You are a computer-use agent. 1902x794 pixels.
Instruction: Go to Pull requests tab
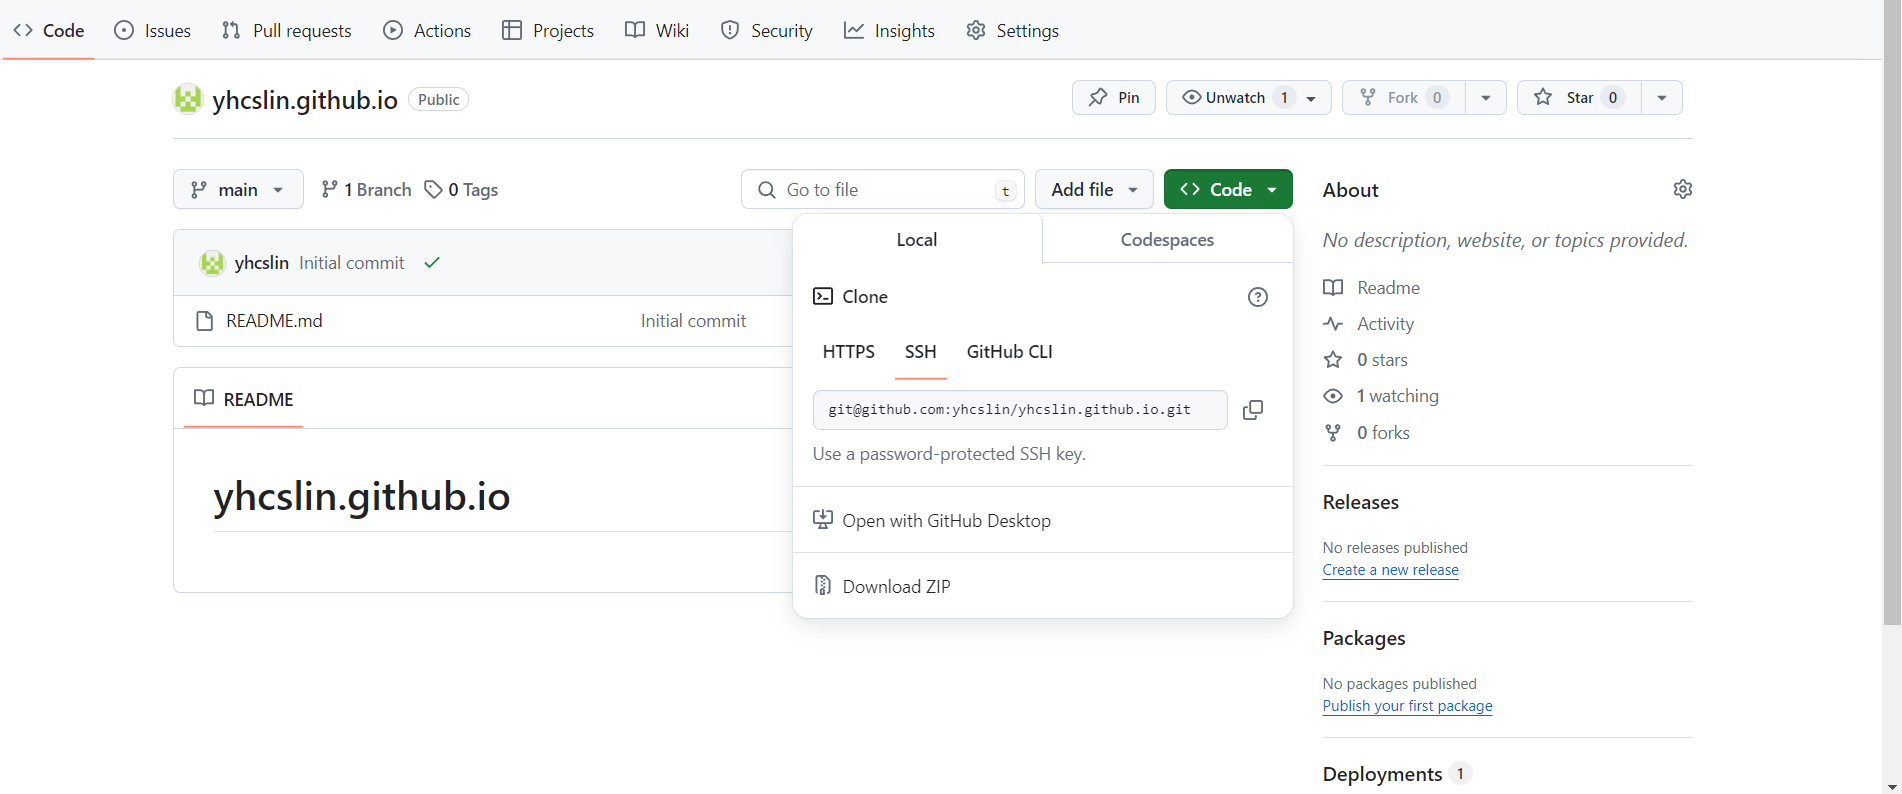tap(287, 30)
